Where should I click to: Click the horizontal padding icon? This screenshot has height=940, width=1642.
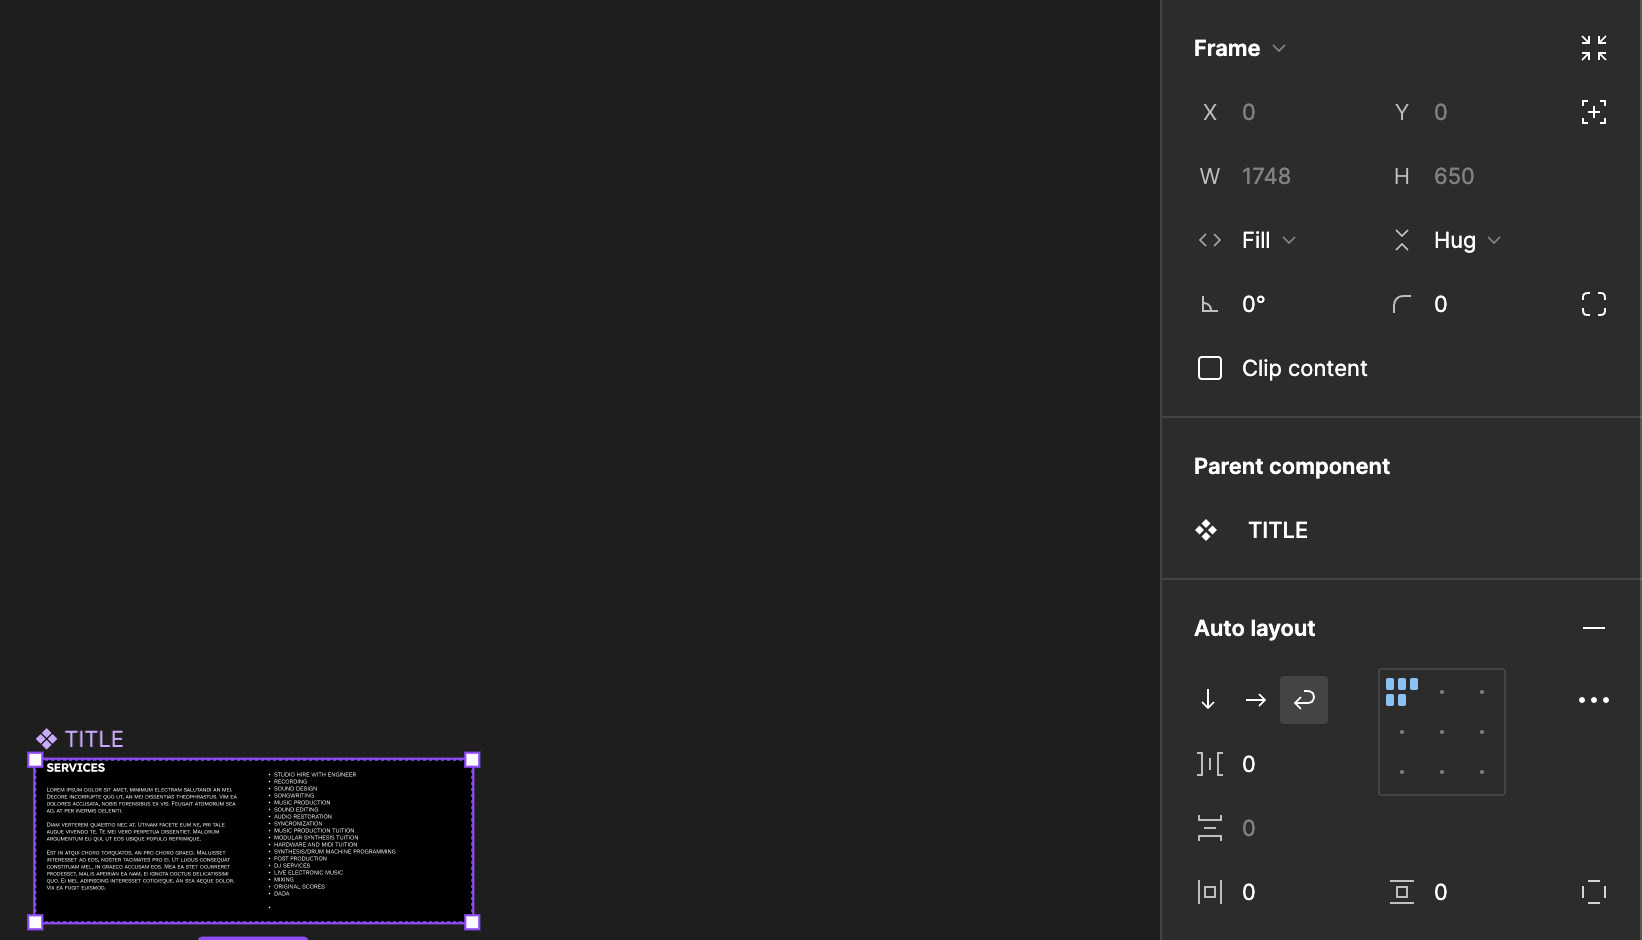point(1210,892)
